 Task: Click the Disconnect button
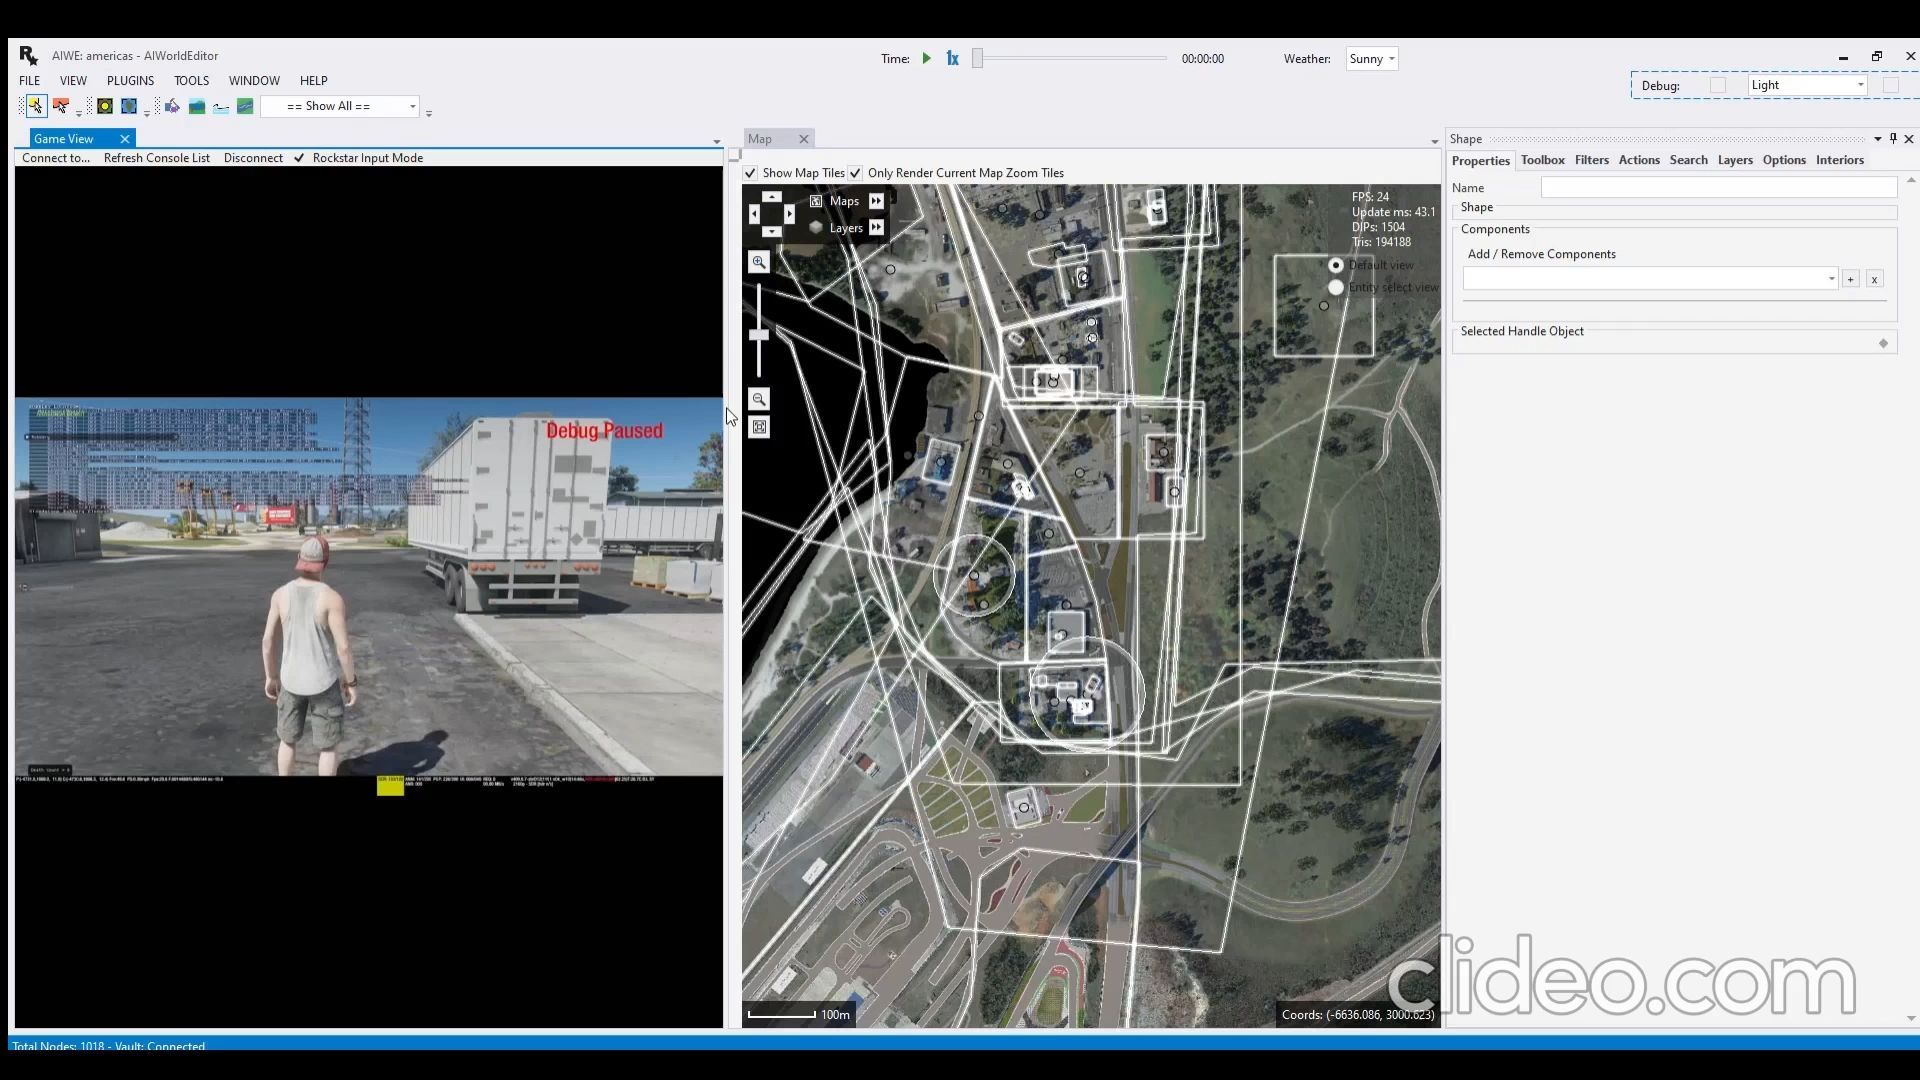tap(253, 158)
